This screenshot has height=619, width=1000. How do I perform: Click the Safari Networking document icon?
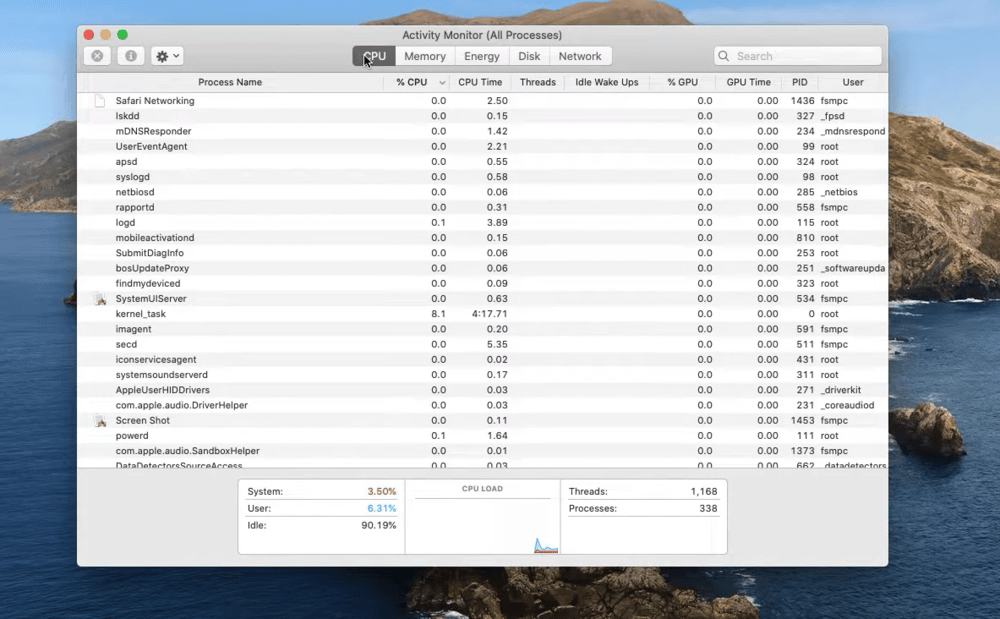99,101
